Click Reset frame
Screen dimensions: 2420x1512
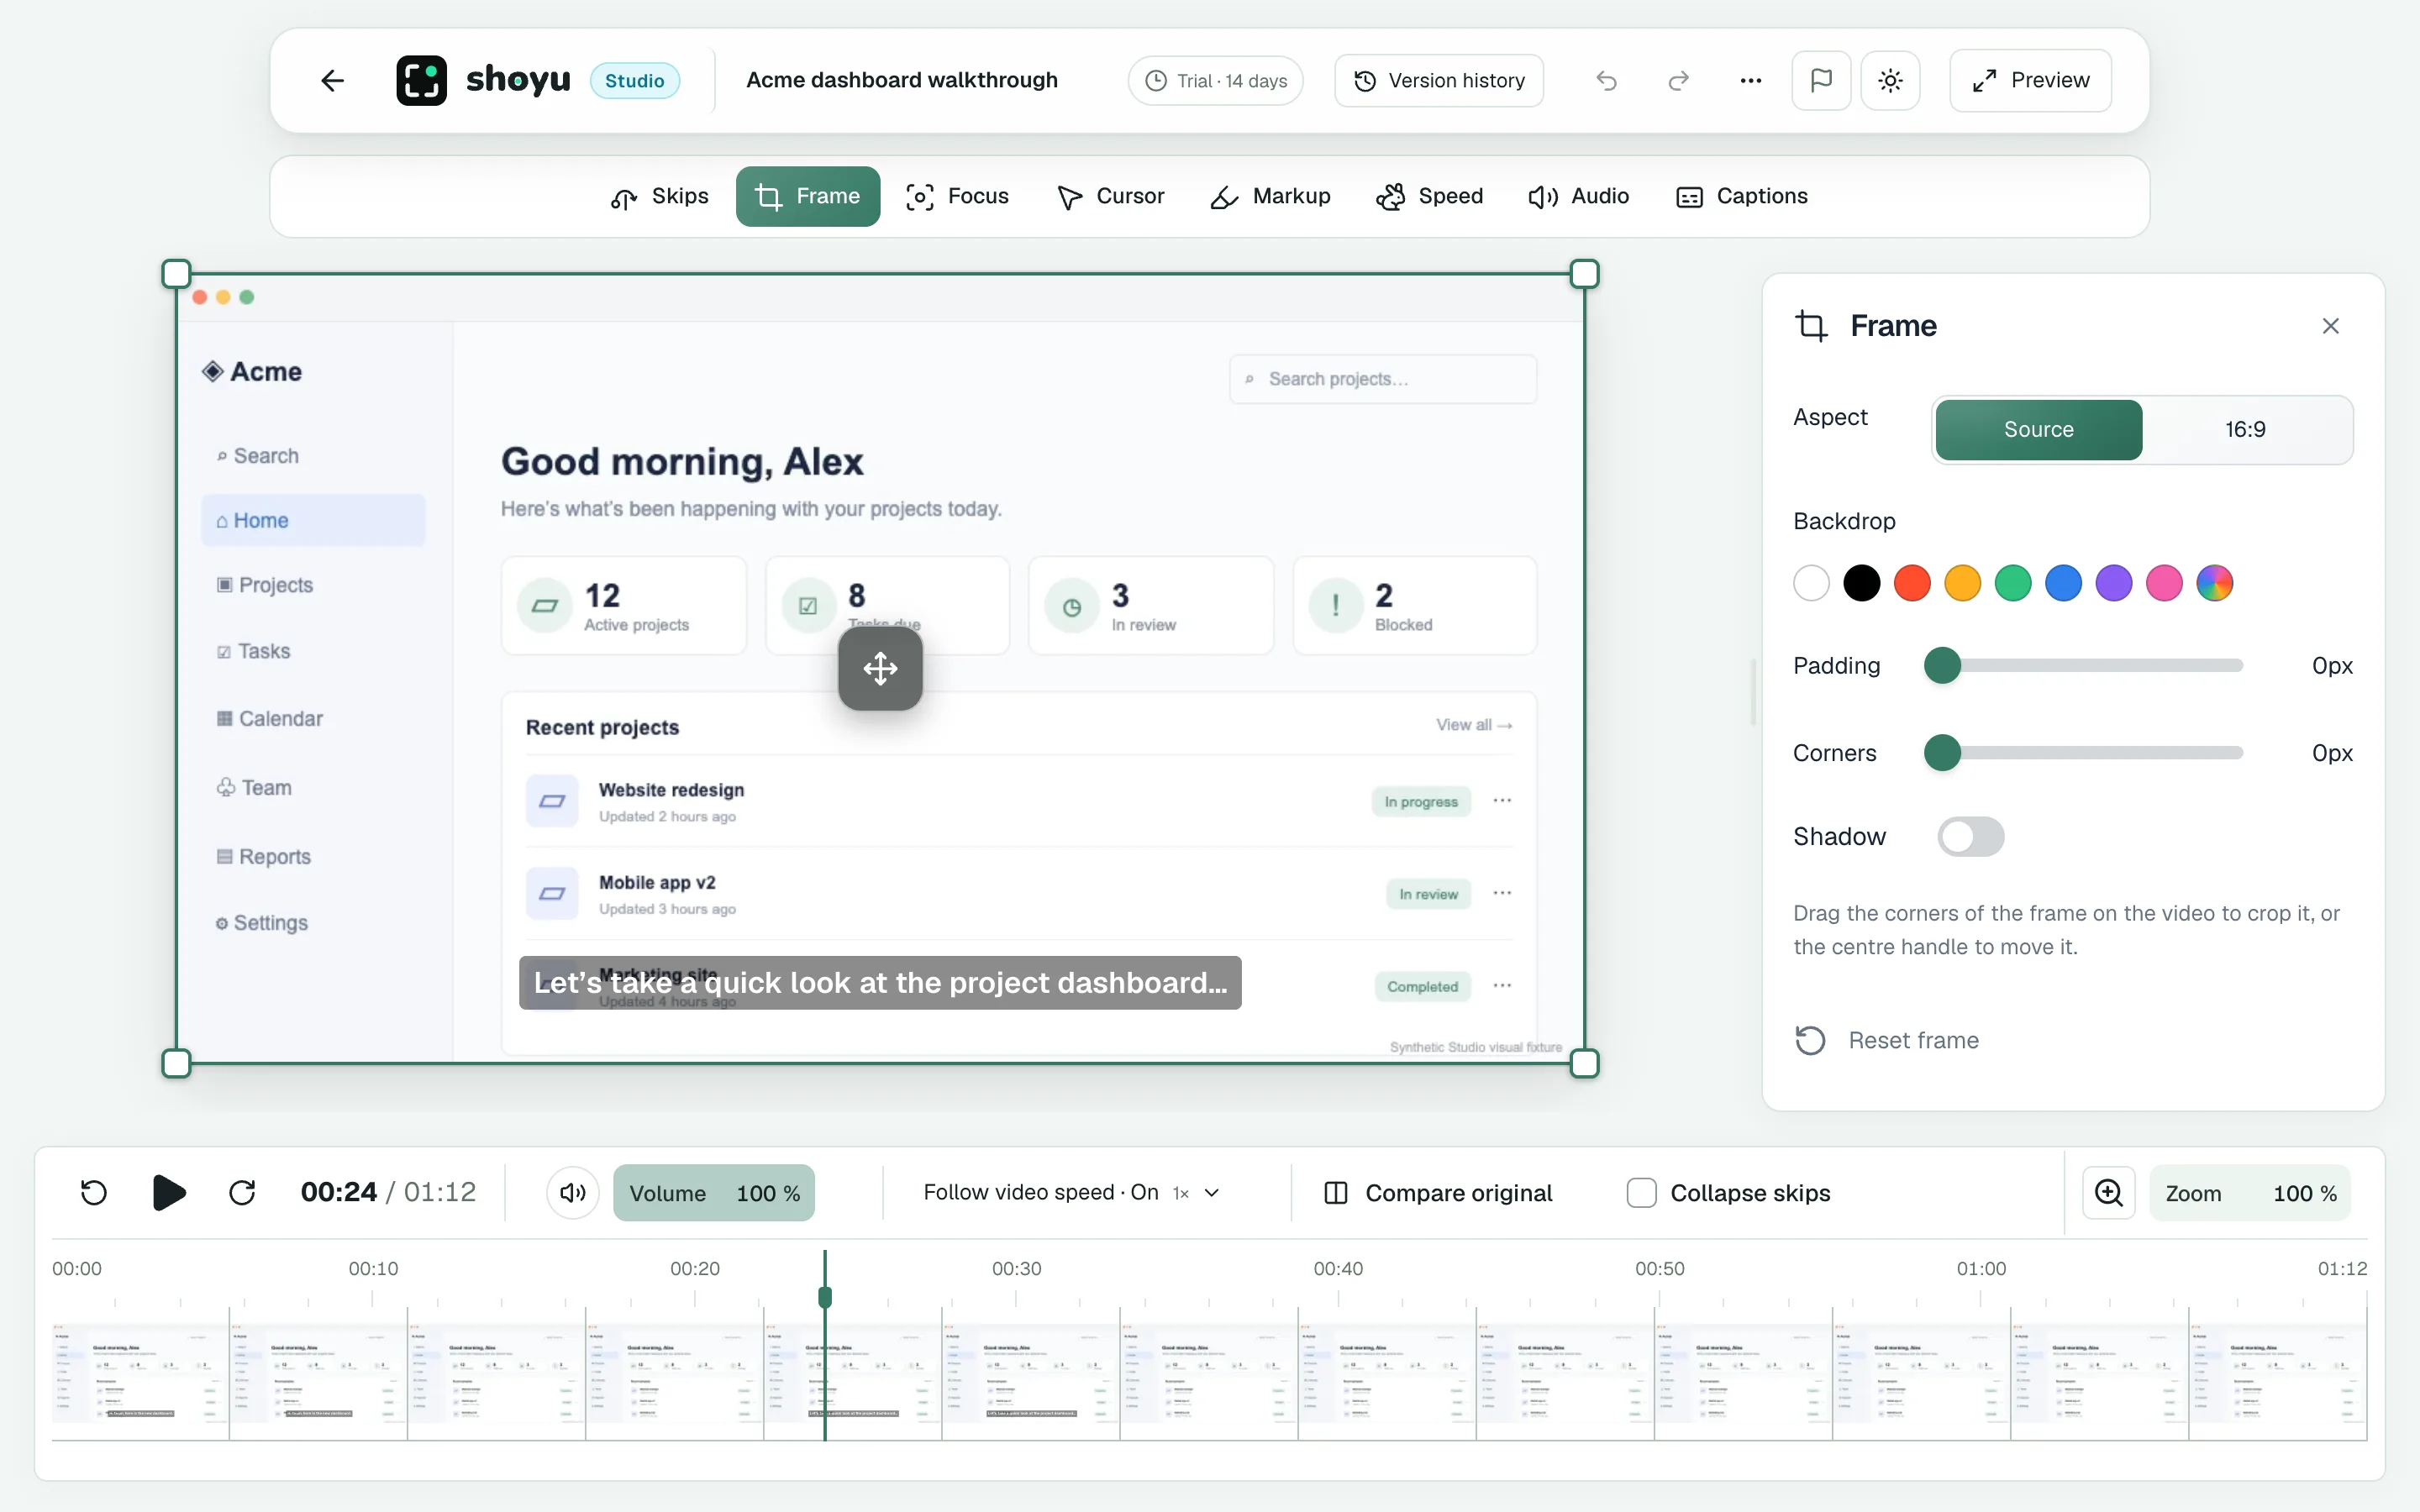click(1887, 1040)
